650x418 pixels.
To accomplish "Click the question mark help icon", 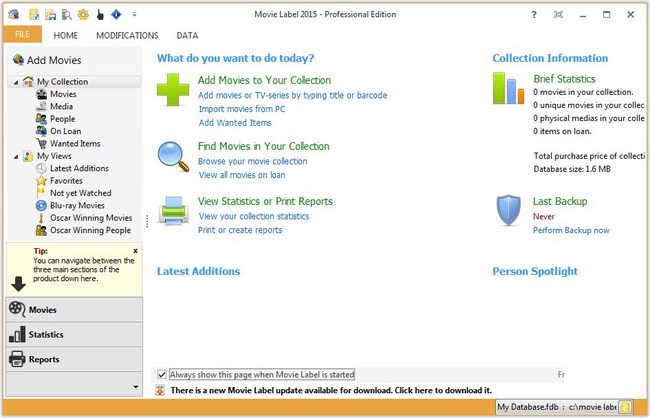I will coord(534,15).
